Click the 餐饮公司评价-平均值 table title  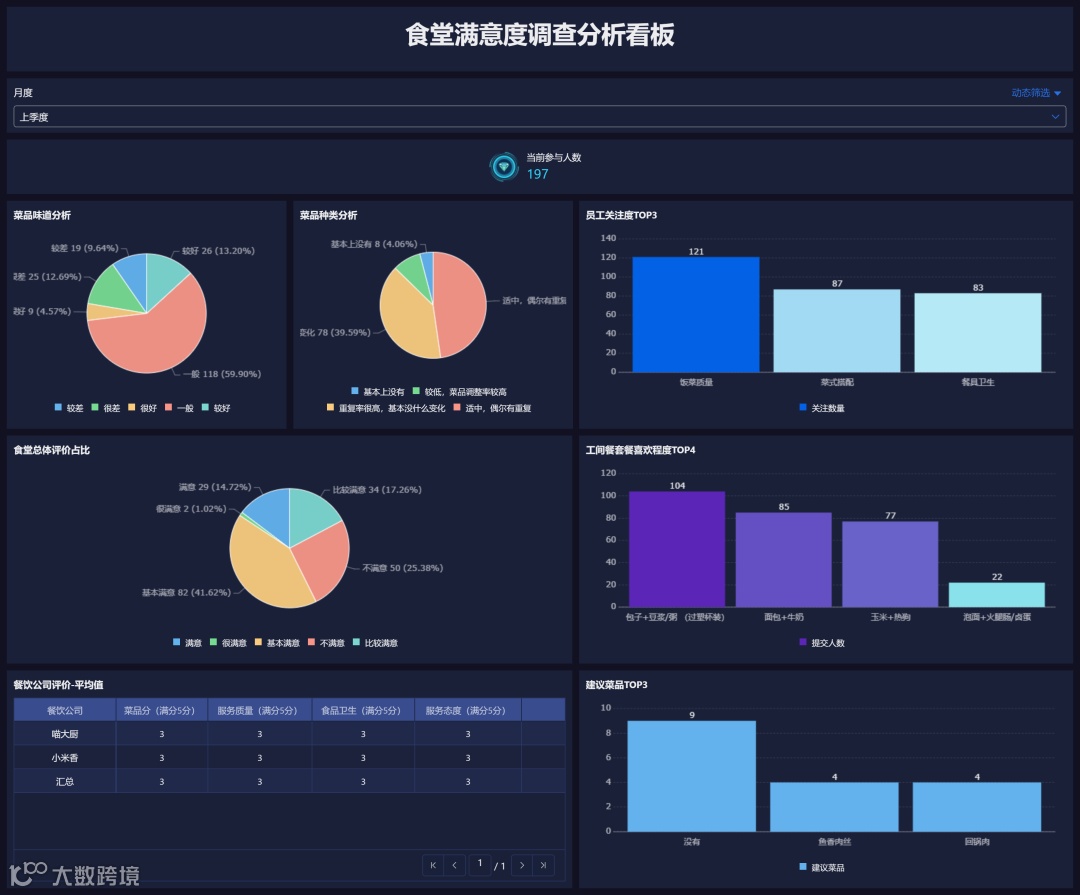59,684
